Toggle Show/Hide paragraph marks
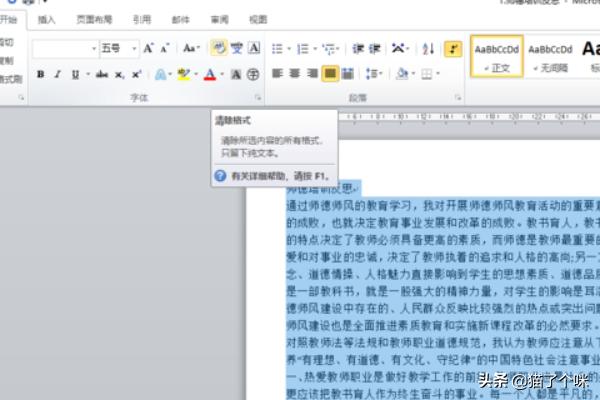The width and height of the screenshot is (600, 400). pyautogui.click(x=453, y=49)
